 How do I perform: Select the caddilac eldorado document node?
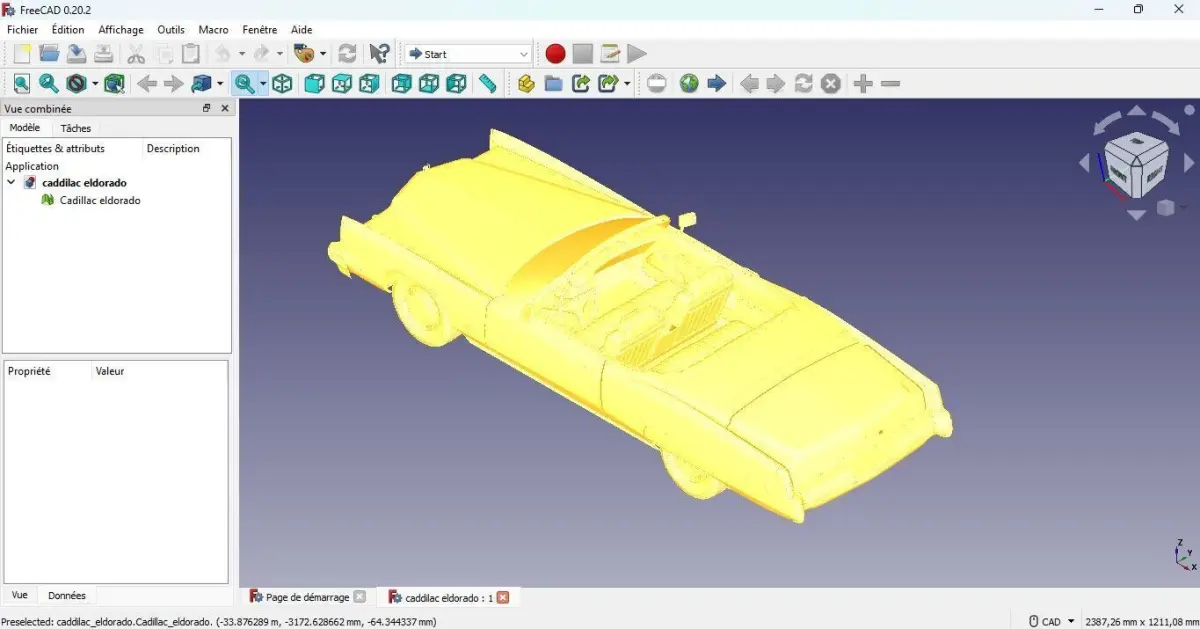tap(84, 183)
